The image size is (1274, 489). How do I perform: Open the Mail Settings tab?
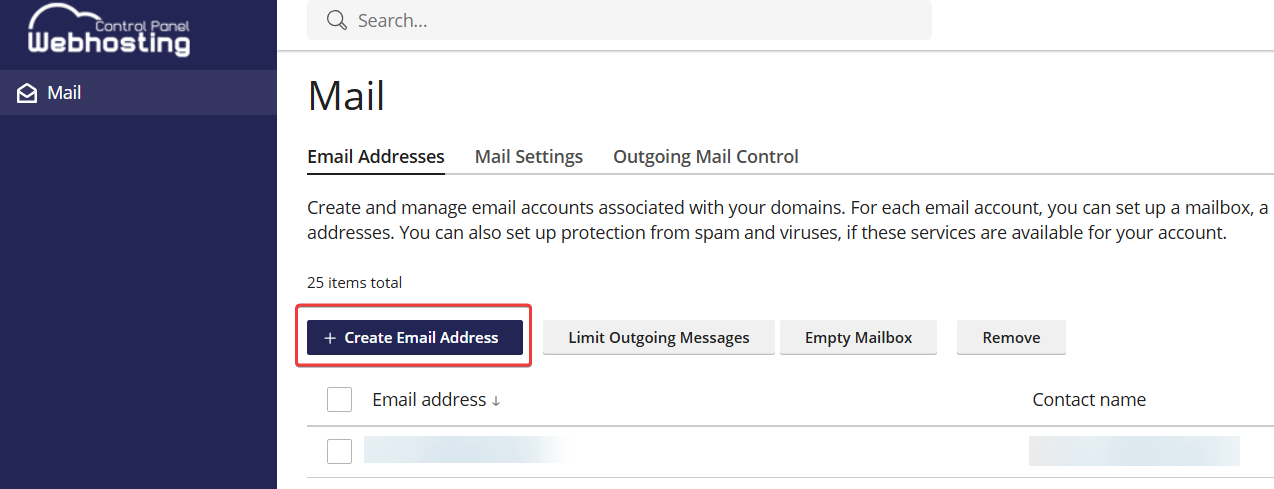[529, 157]
